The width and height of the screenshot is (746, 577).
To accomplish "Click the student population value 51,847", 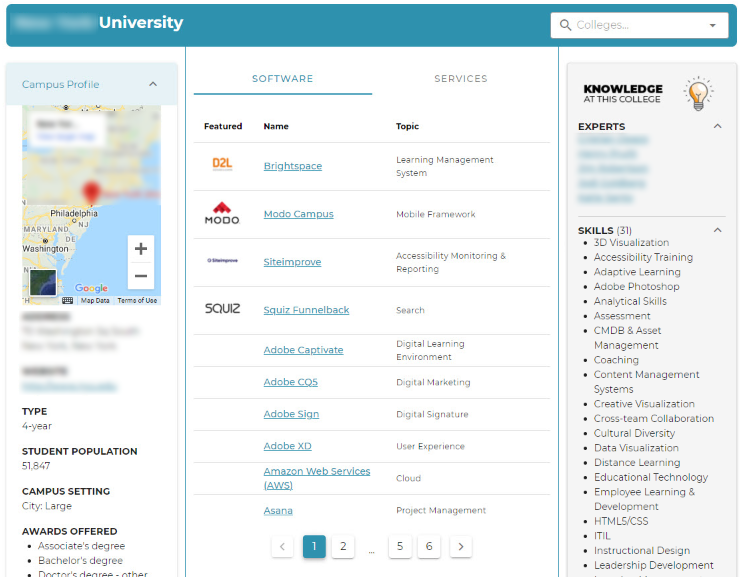I will (x=36, y=466).
